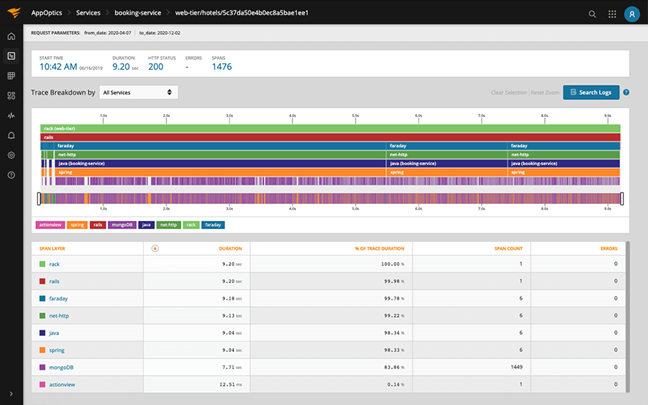648x405 pixels.
Task: Open the Help question mark sidebar icon
Action: pos(11,175)
